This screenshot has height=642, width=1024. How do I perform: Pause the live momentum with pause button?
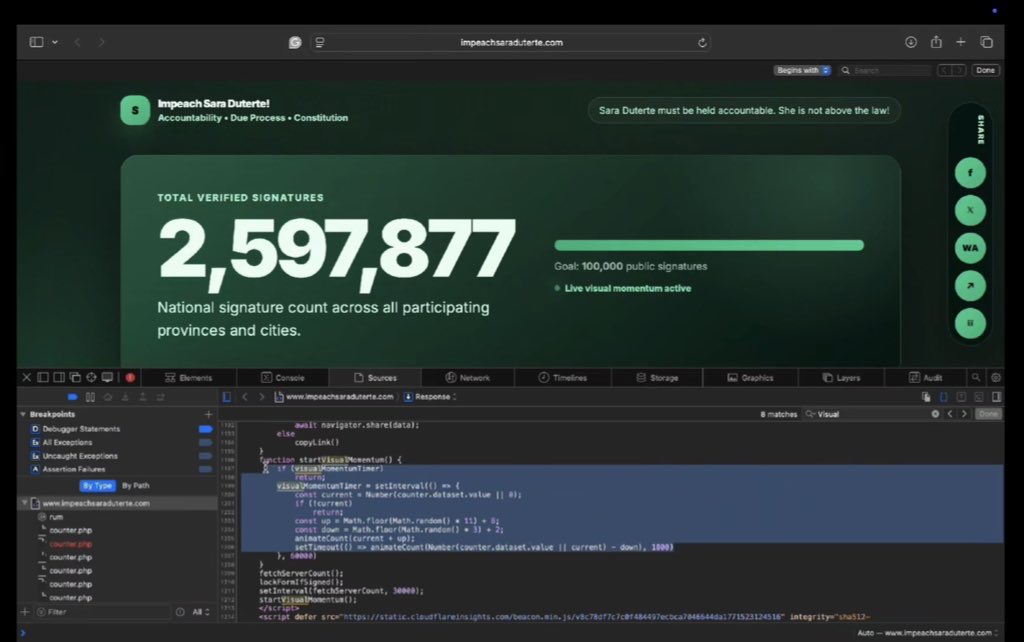click(970, 323)
